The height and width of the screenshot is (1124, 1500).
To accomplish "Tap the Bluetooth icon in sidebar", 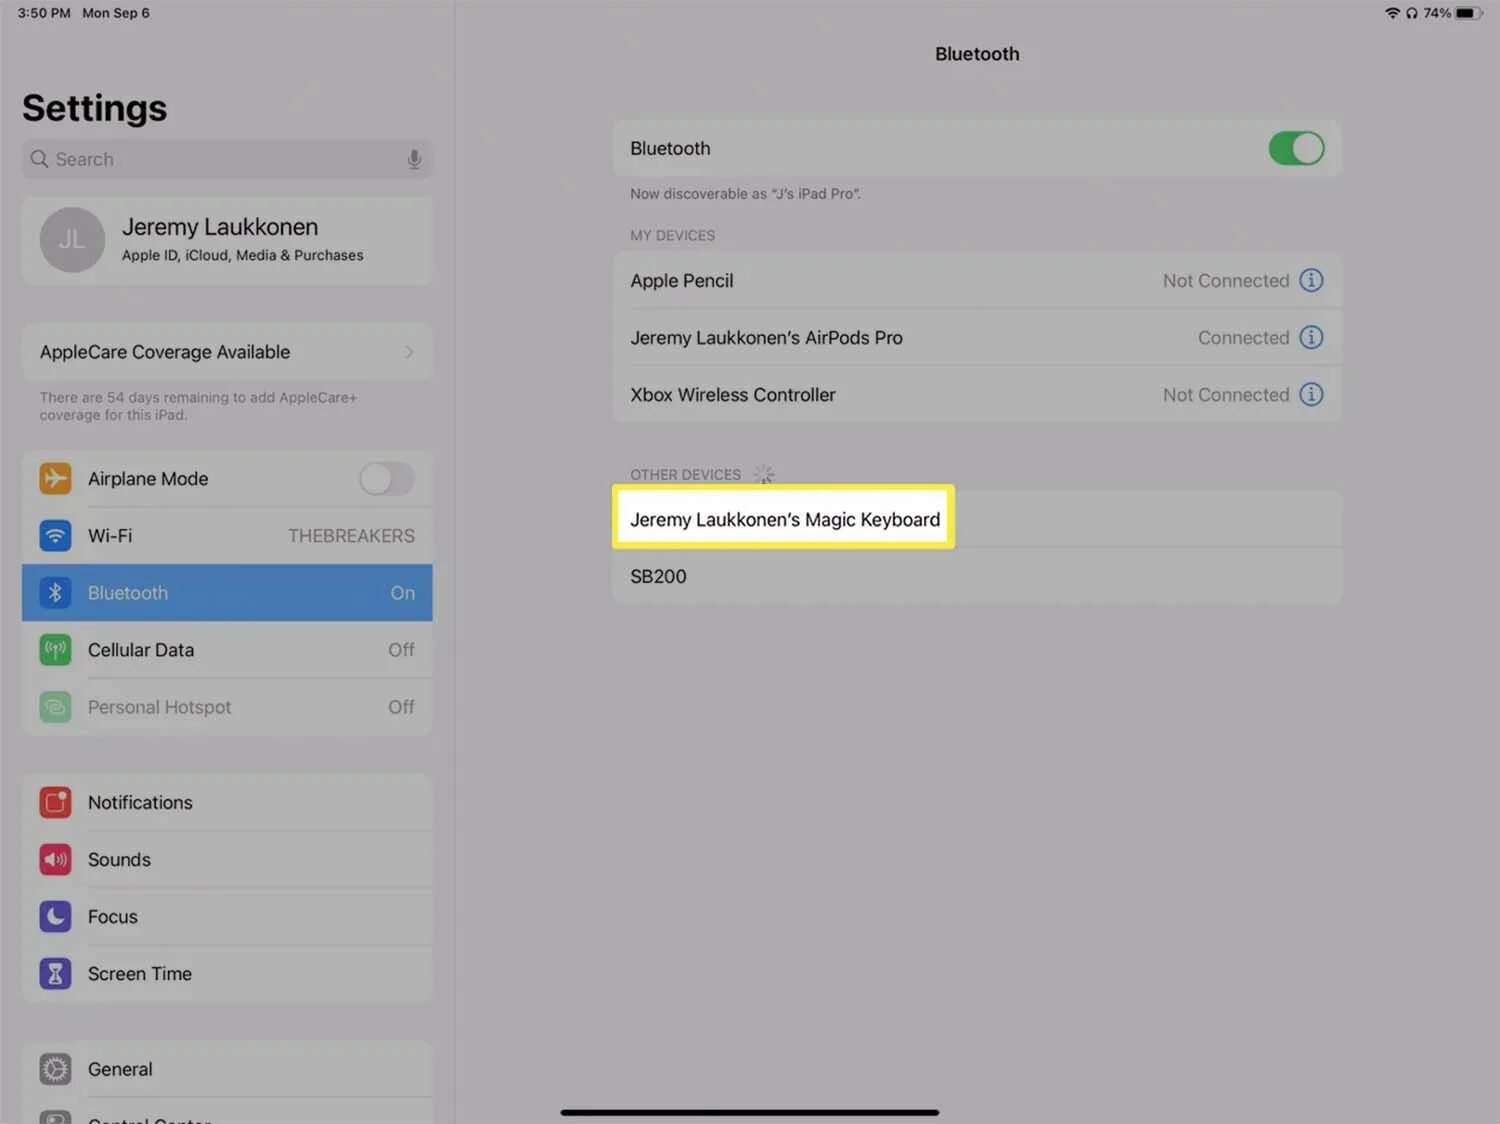I will point(55,592).
